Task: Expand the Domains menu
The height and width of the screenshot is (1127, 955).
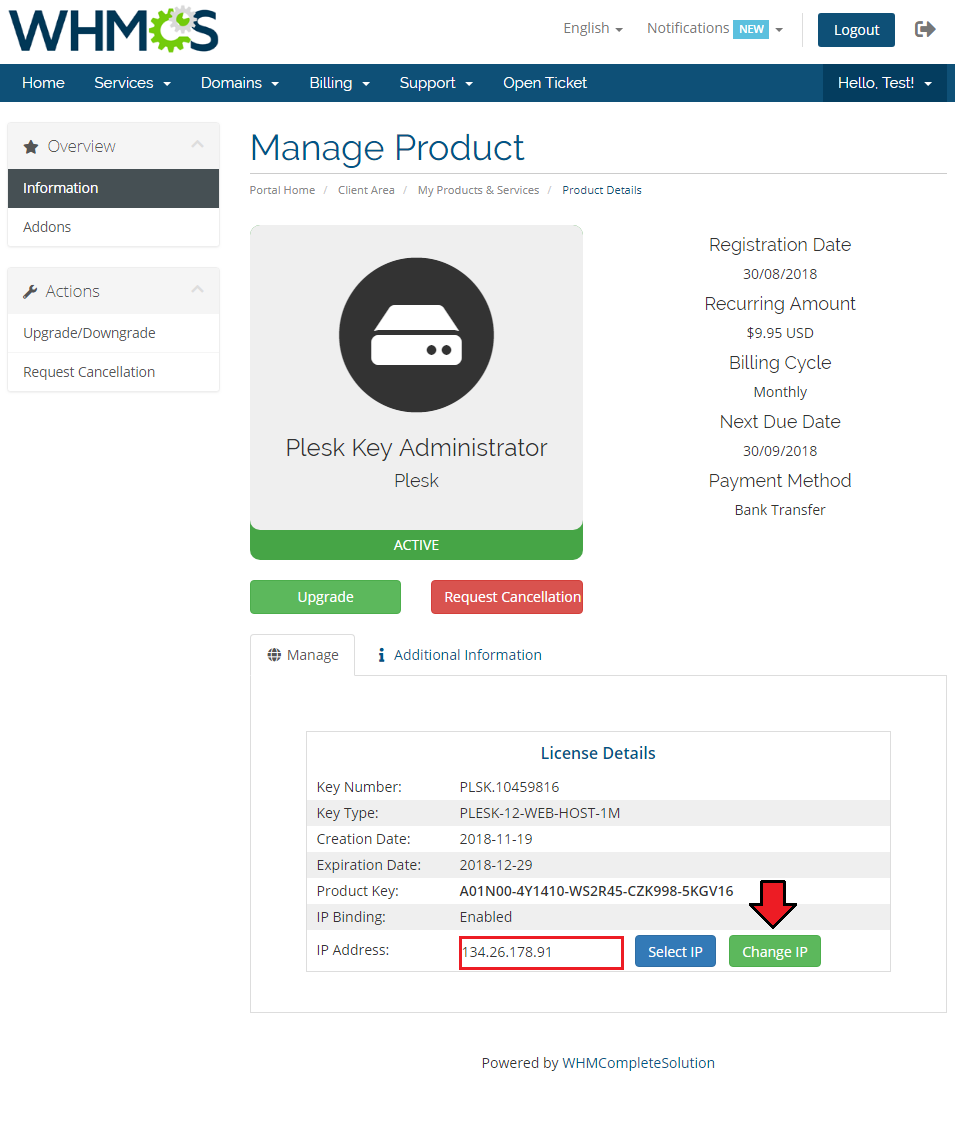Action: (239, 83)
